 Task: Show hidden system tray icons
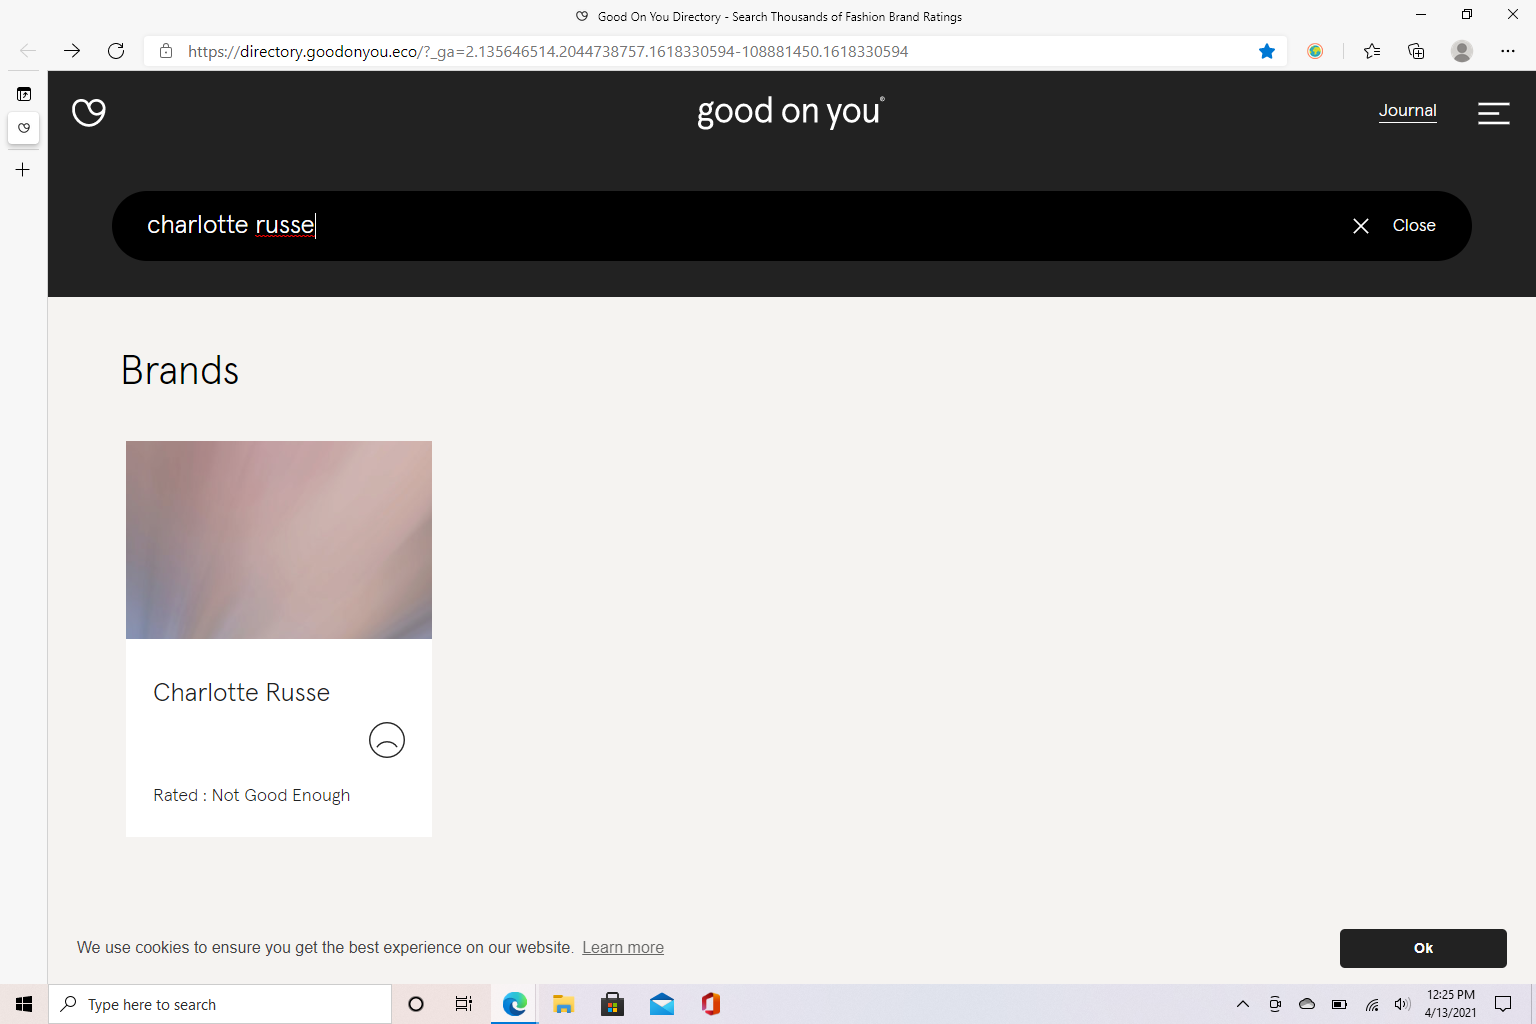click(1243, 1004)
